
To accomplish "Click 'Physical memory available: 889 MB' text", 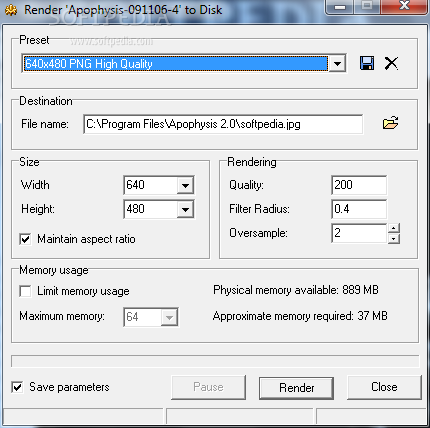I will (x=296, y=290).
